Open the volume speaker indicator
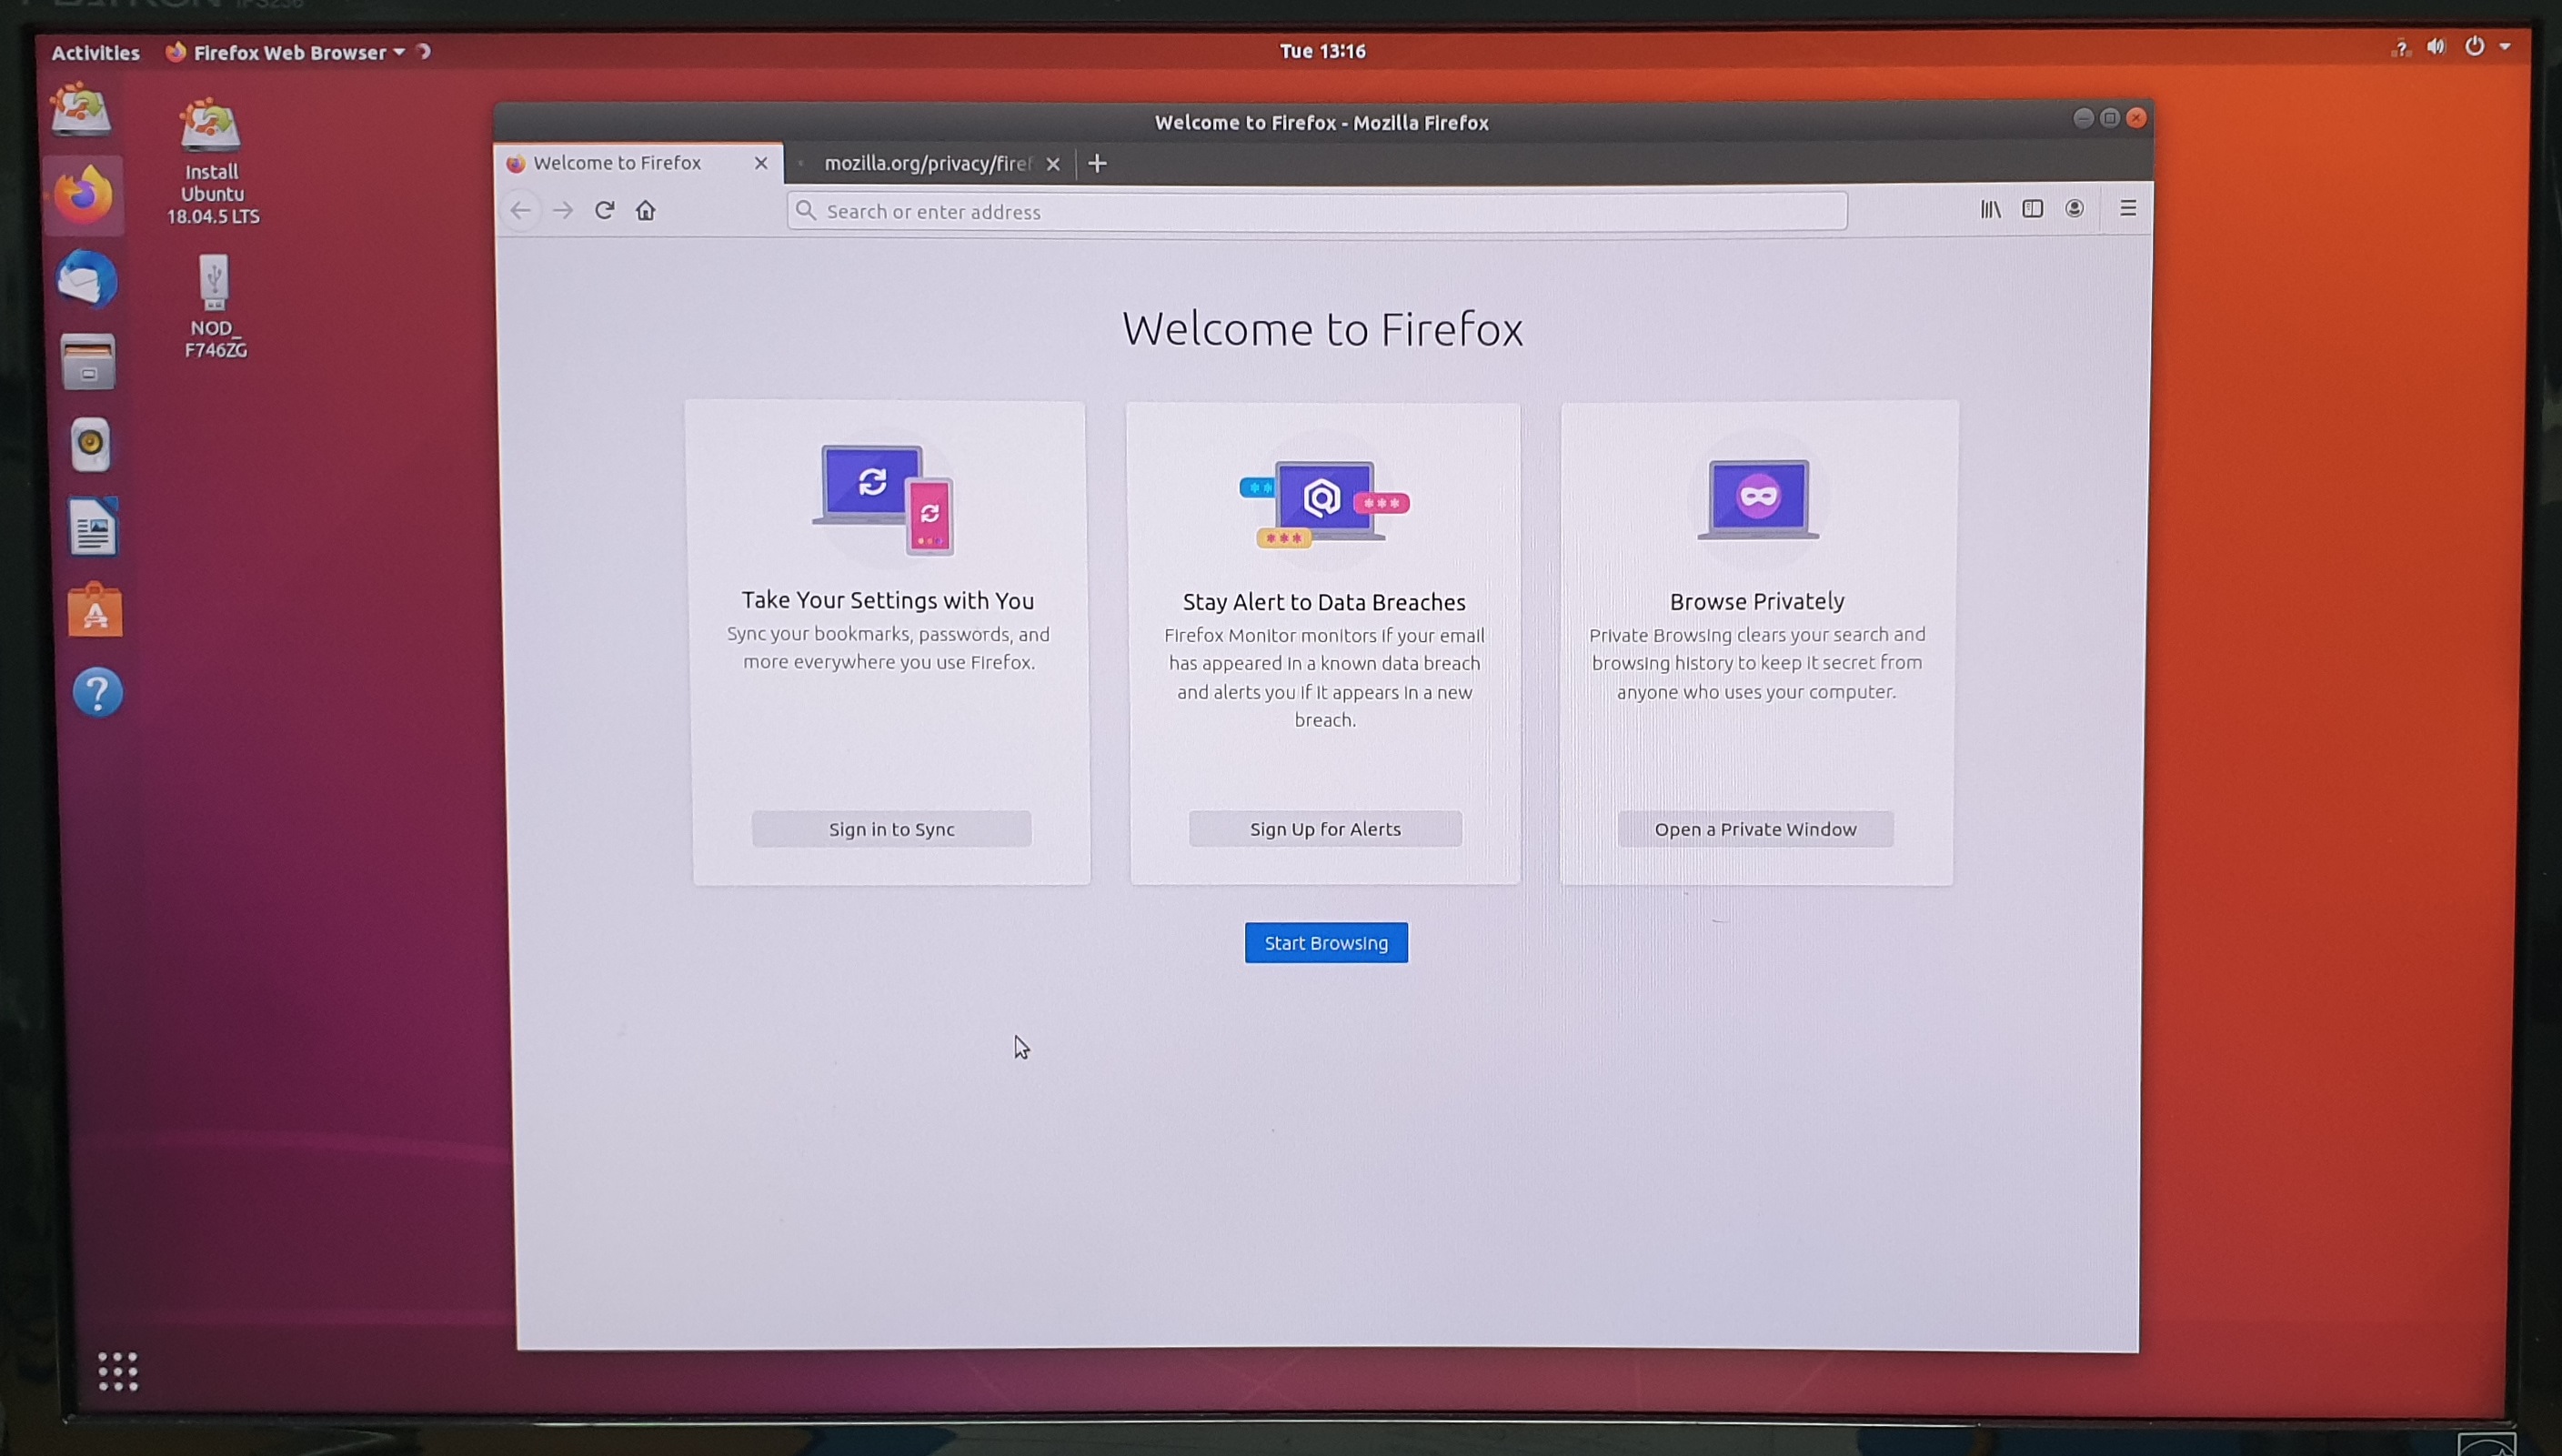 coord(2437,47)
